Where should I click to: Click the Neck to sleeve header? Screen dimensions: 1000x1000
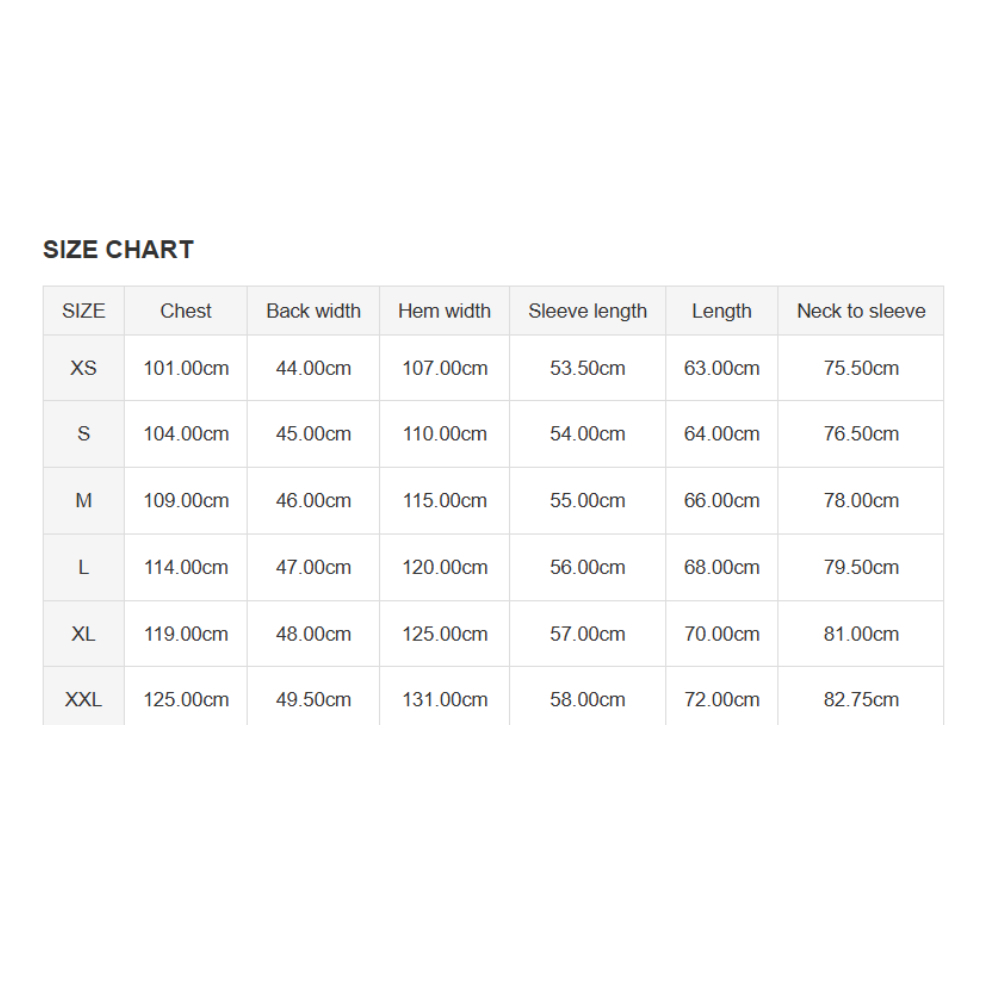861,311
